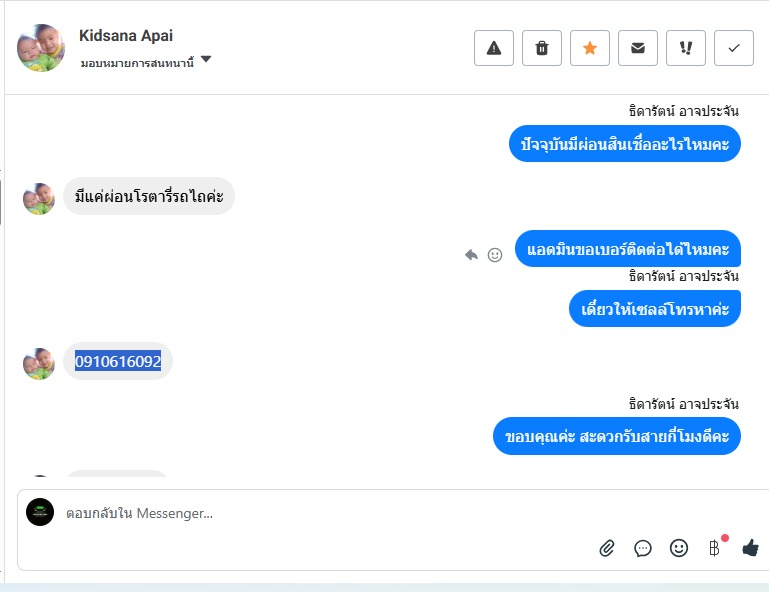769x592 pixels.
Task: Click the paperclip attachment icon
Action: [x=607, y=548]
